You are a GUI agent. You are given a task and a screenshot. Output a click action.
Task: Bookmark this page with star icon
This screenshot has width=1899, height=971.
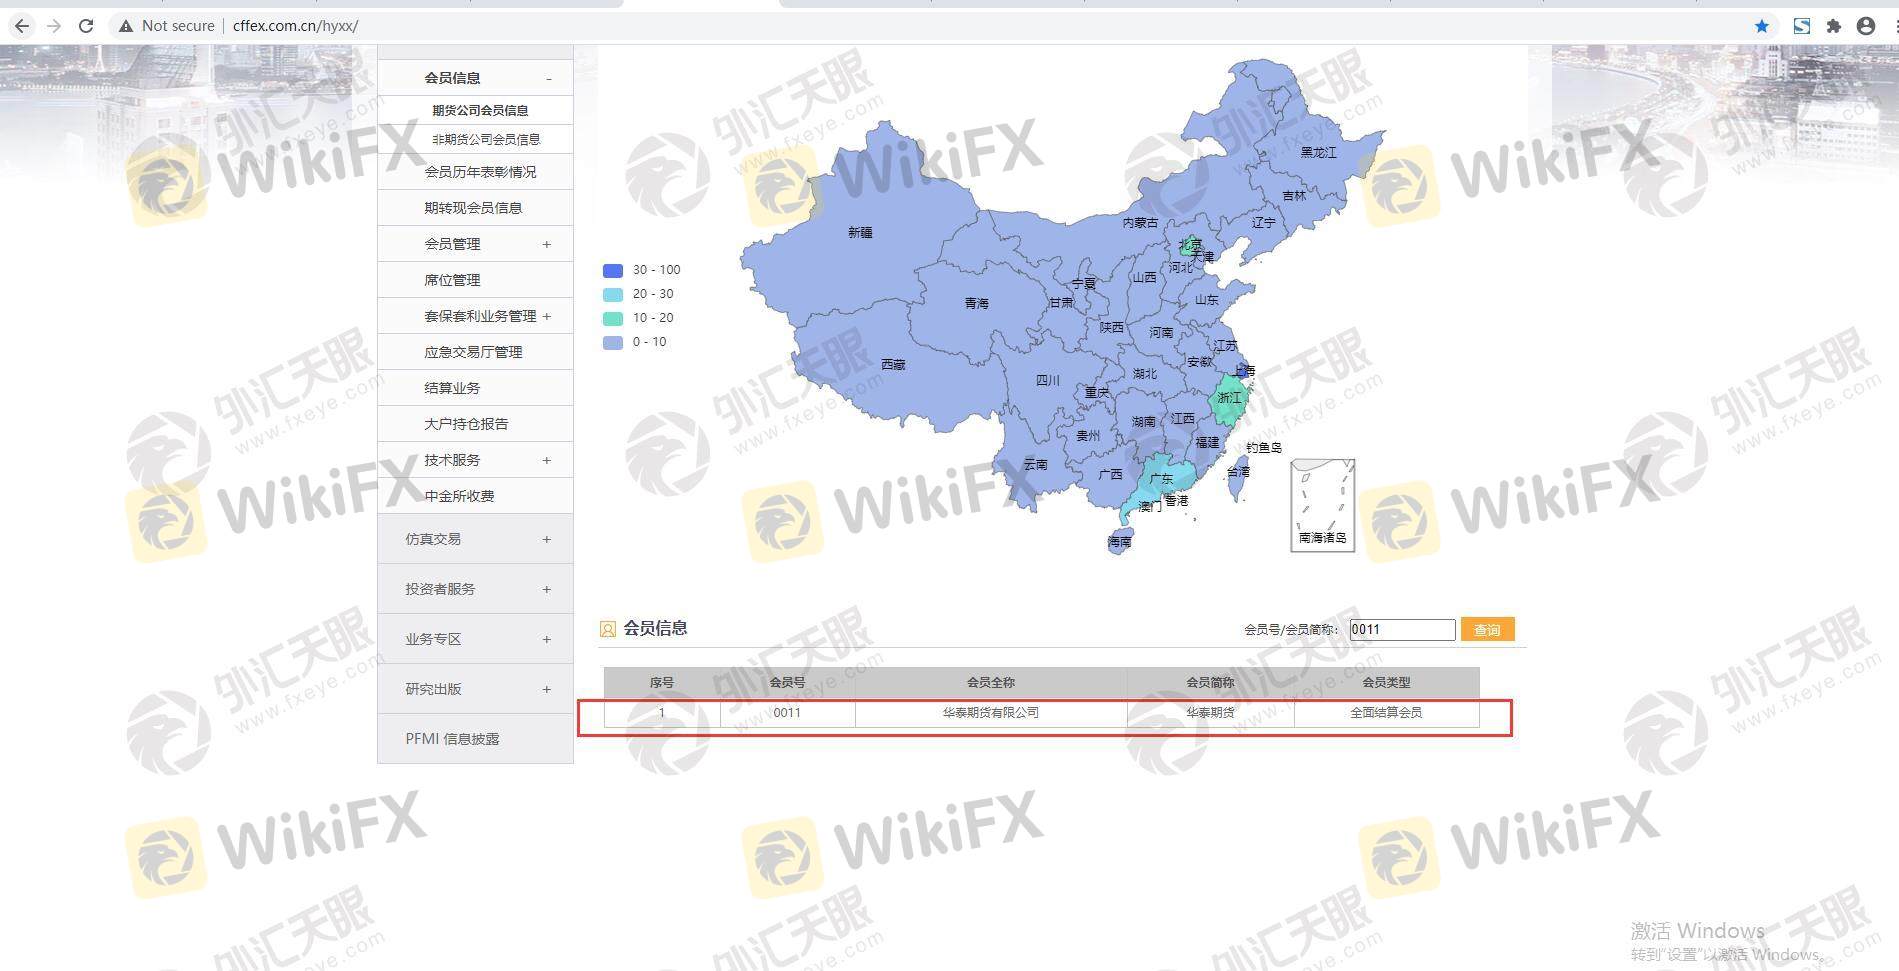[1762, 26]
